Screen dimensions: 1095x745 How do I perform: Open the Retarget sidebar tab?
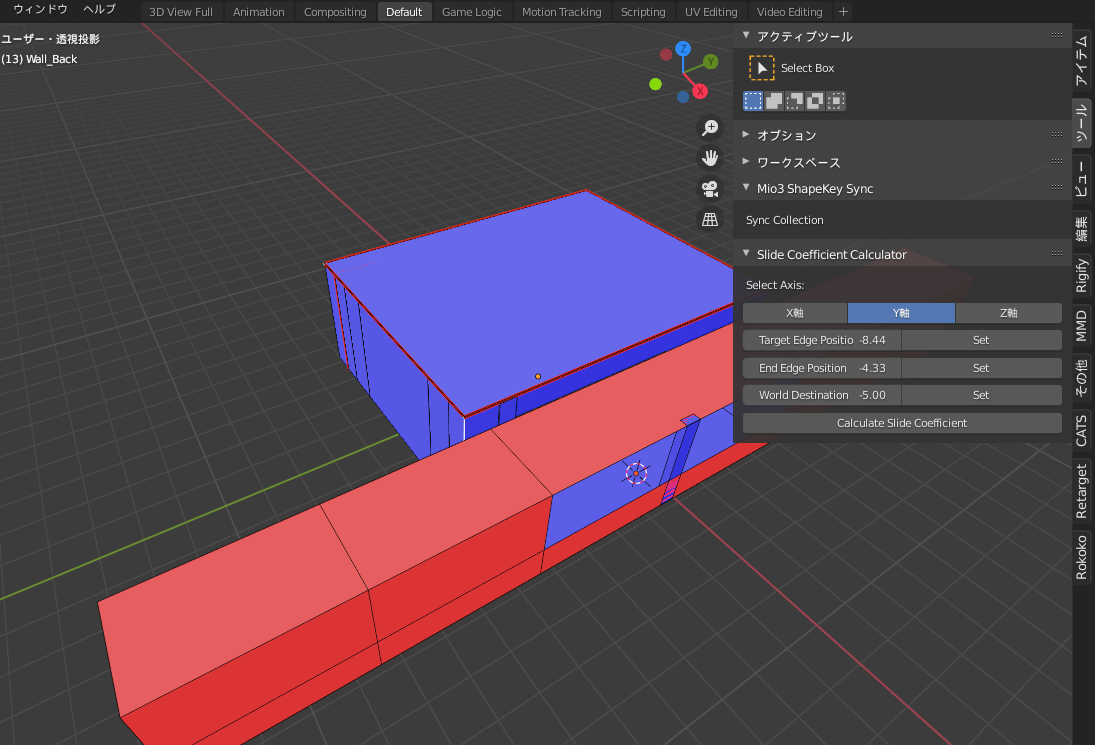click(1082, 491)
